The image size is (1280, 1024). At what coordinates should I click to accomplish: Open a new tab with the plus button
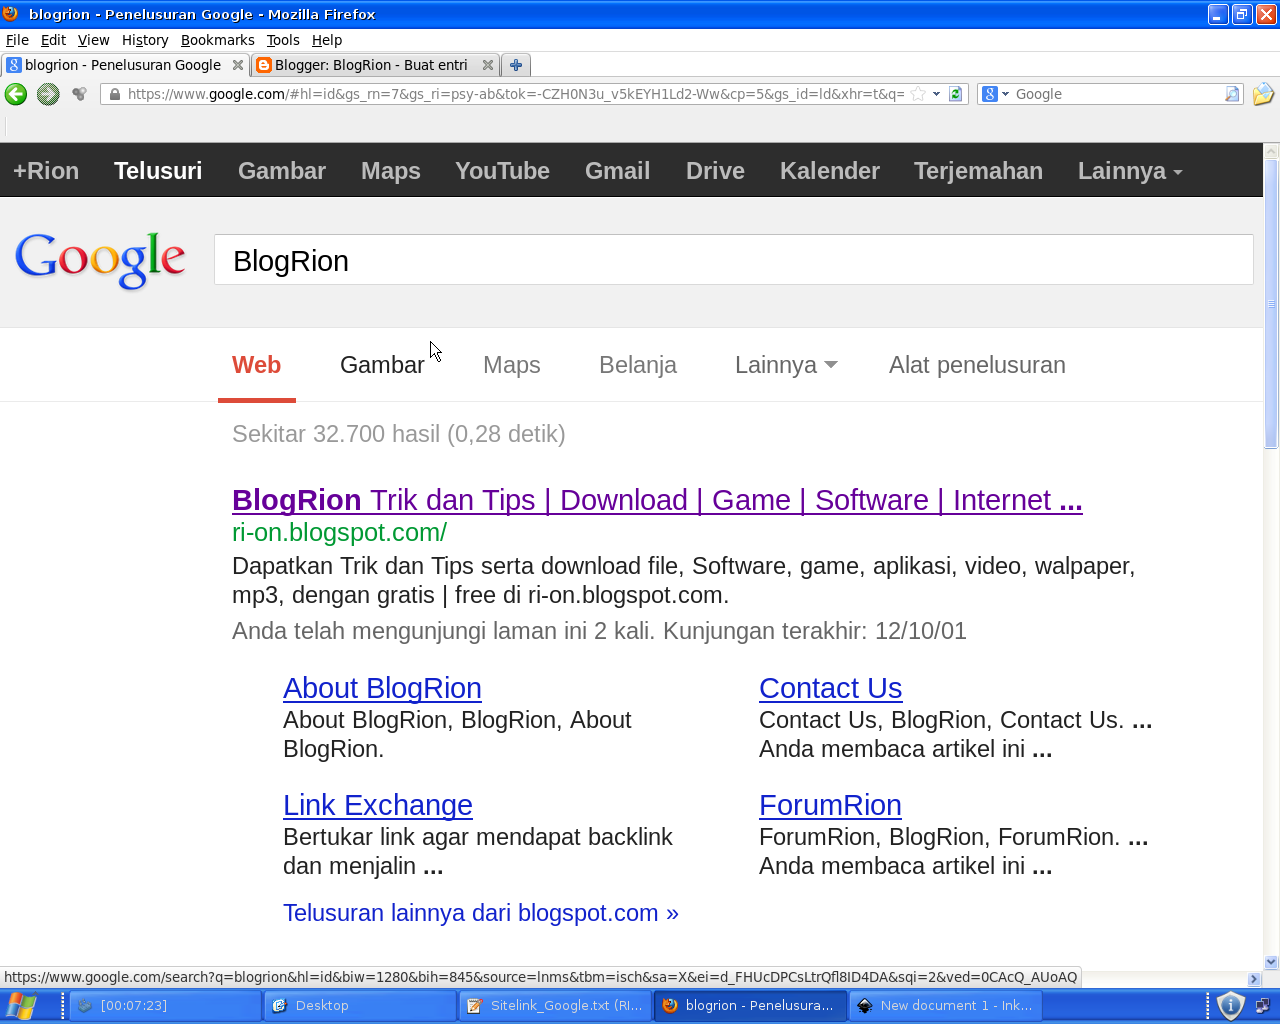click(516, 65)
